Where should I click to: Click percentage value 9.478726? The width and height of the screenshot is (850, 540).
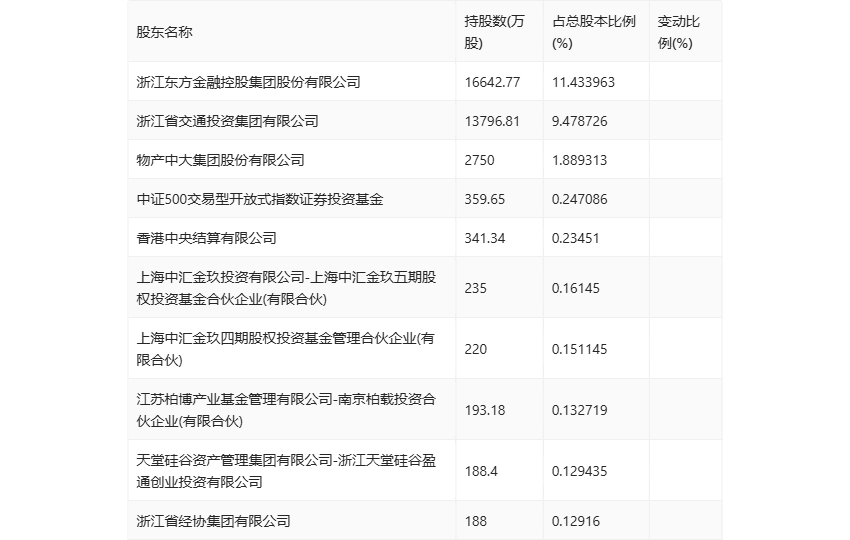pos(579,121)
